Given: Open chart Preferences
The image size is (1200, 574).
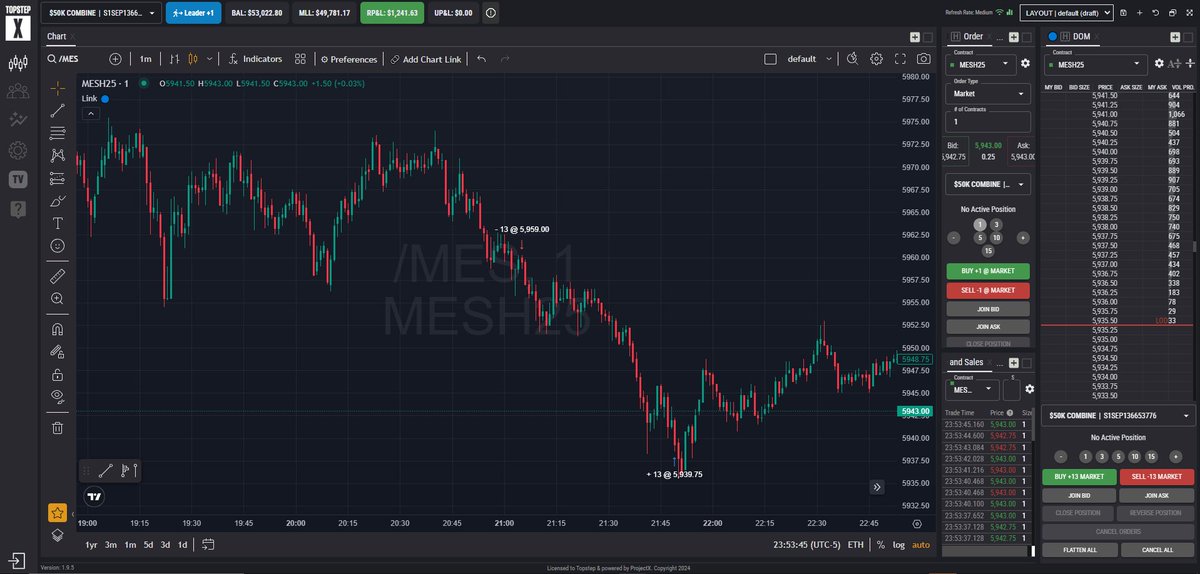Looking at the screenshot, I should click(x=349, y=59).
